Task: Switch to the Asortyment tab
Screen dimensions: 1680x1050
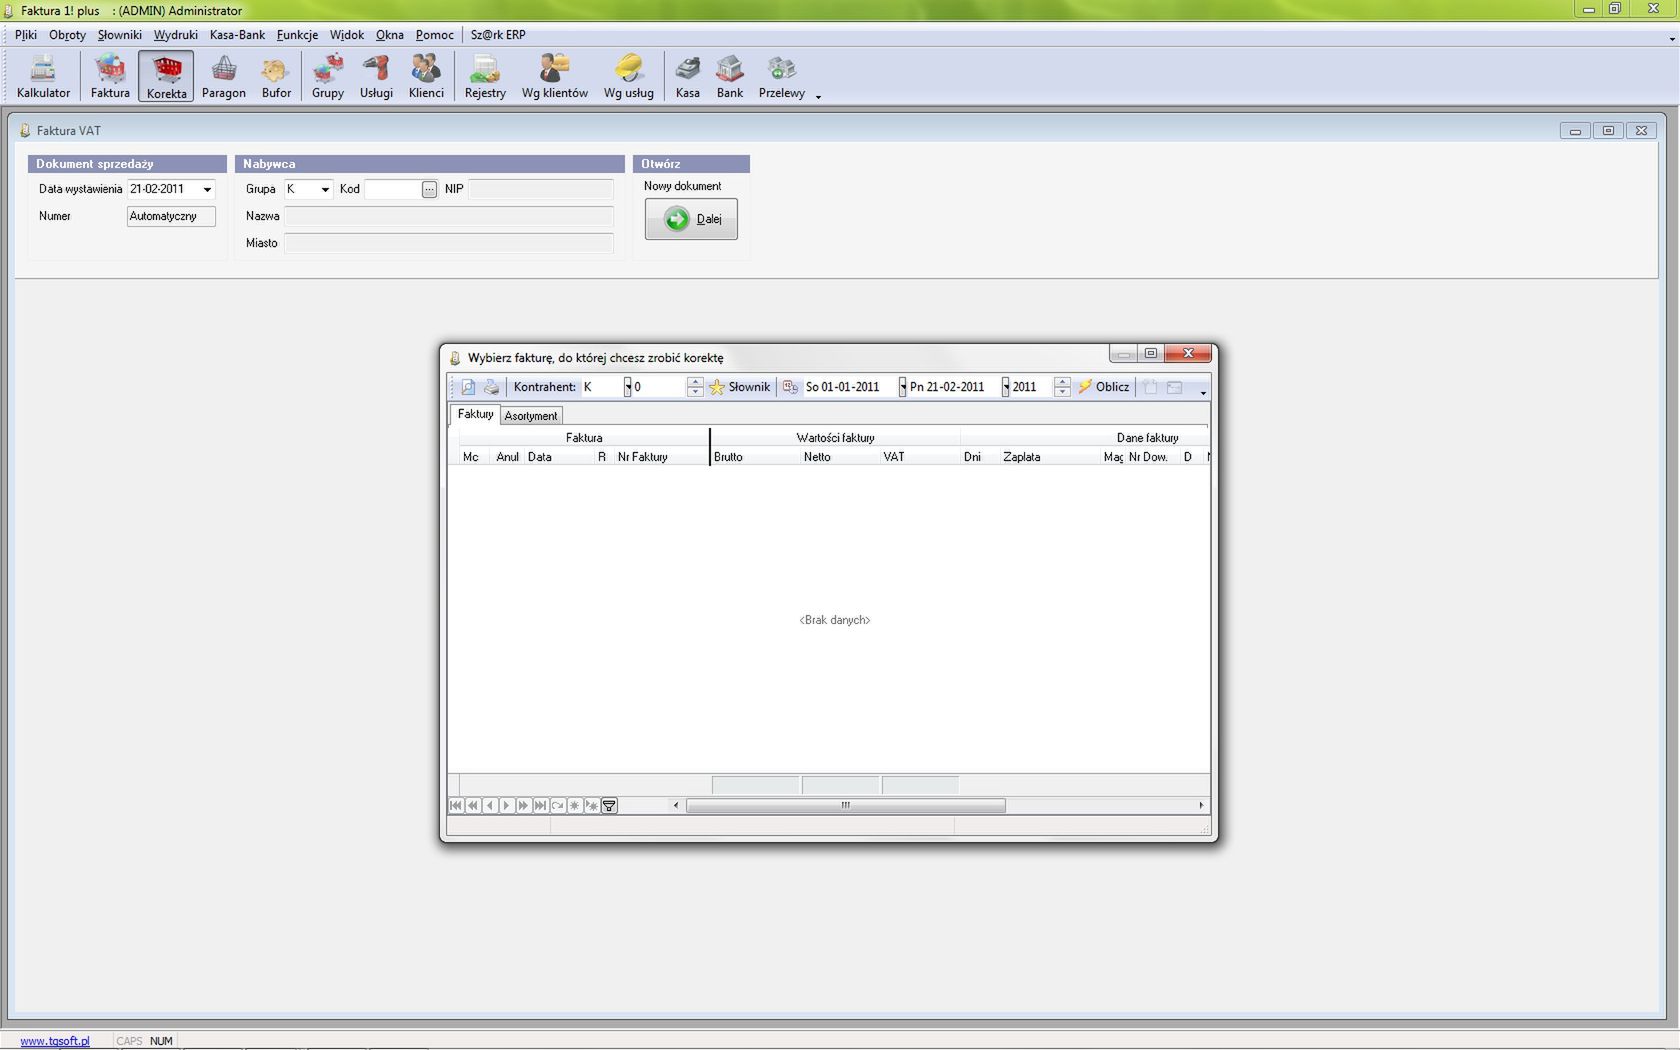Action: (x=531, y=416)
